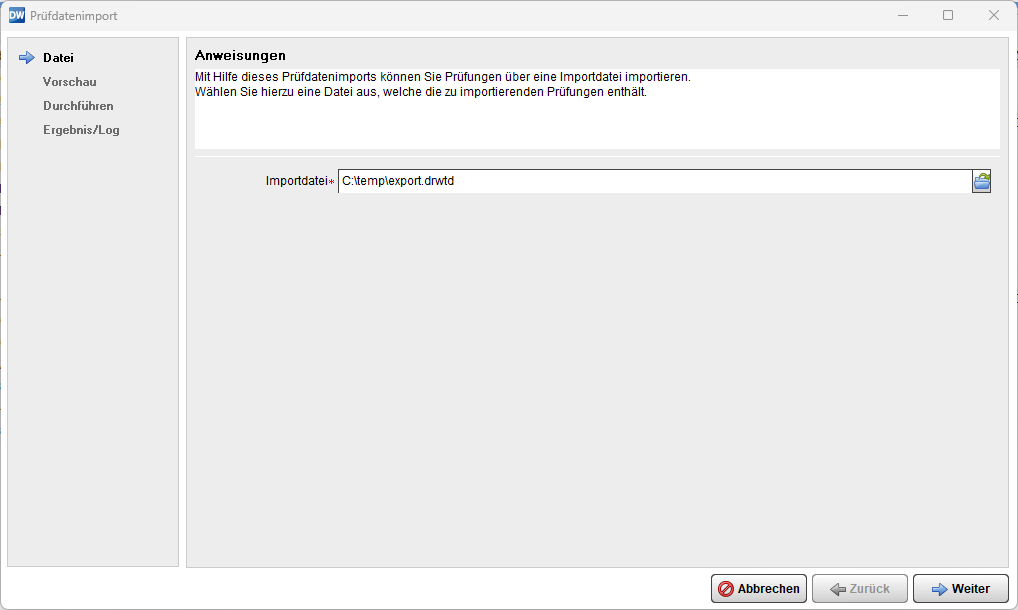Click the red cancel icon on Abbrechen
Viewport: 1018px width, 610px height.
click(x=726, y=589)
